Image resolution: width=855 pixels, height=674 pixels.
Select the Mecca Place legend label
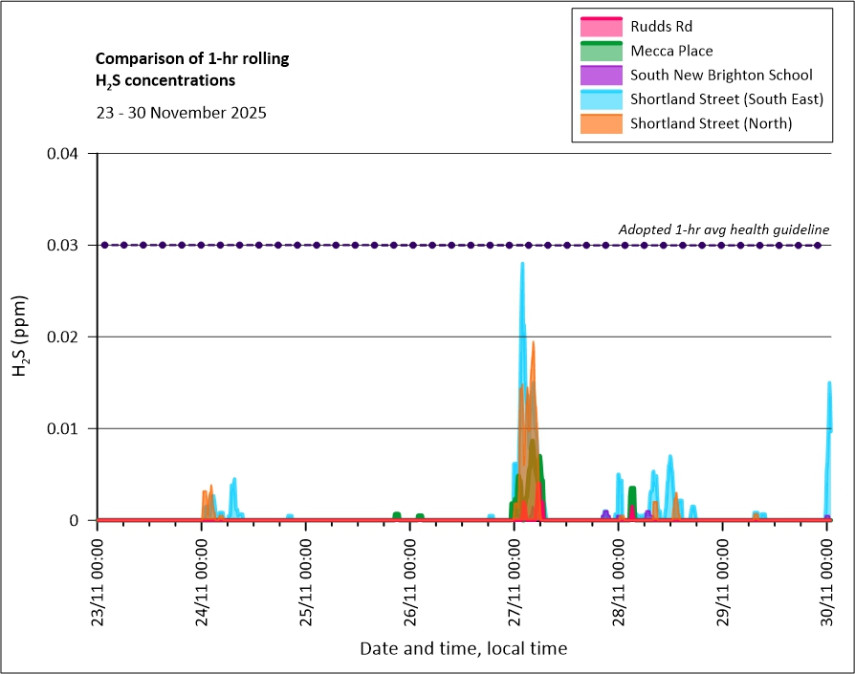click(672, 50)
